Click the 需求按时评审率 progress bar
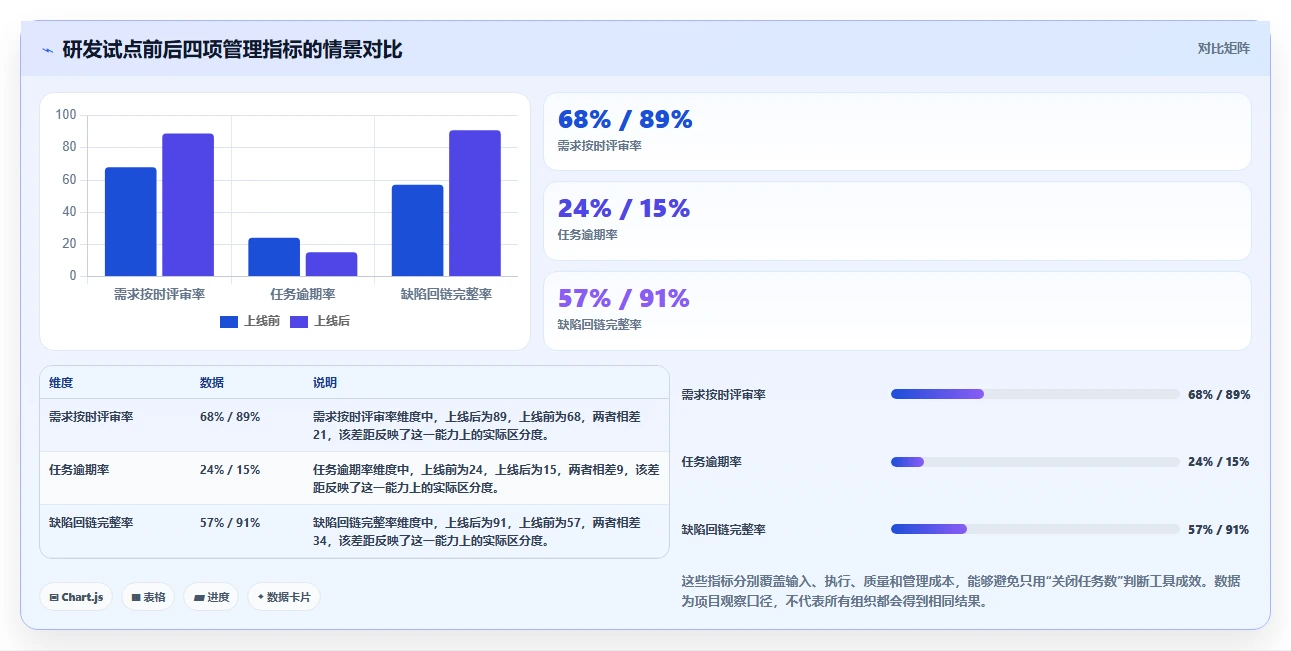Screen dimensions: 1291x651 [x=1035, y=394]
